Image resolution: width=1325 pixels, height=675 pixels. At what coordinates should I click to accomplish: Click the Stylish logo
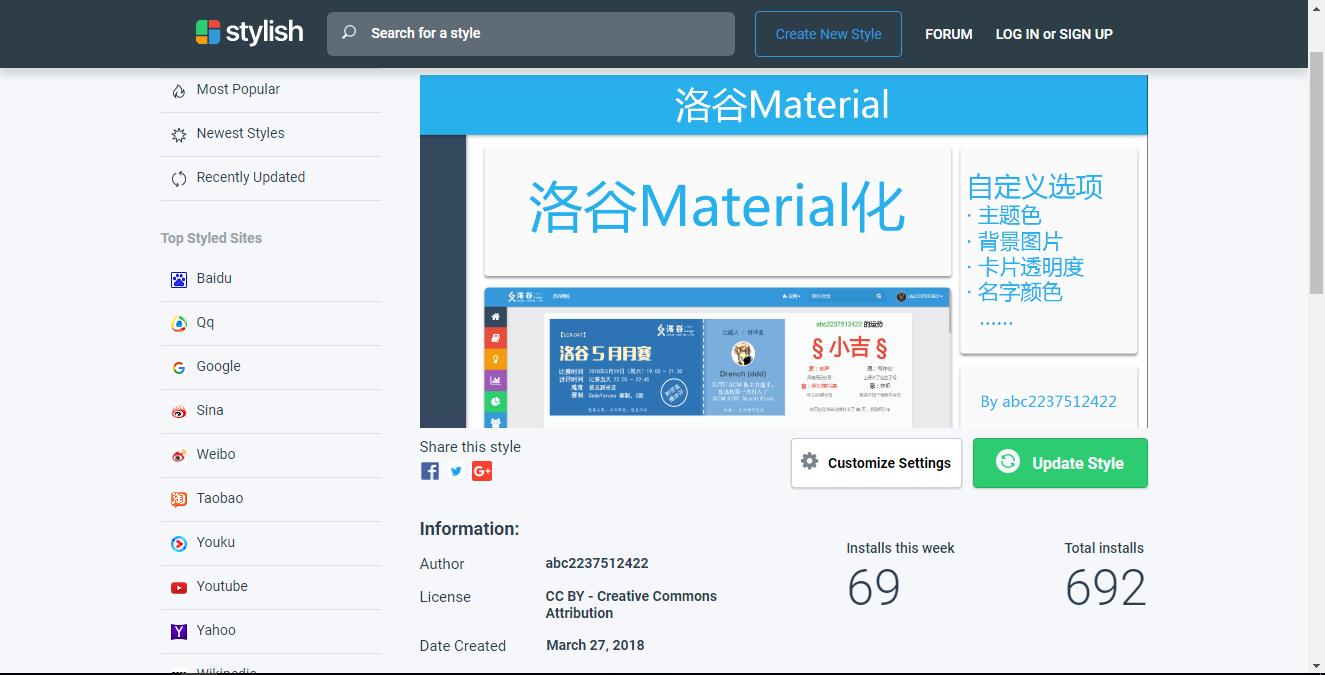[249, 32]
